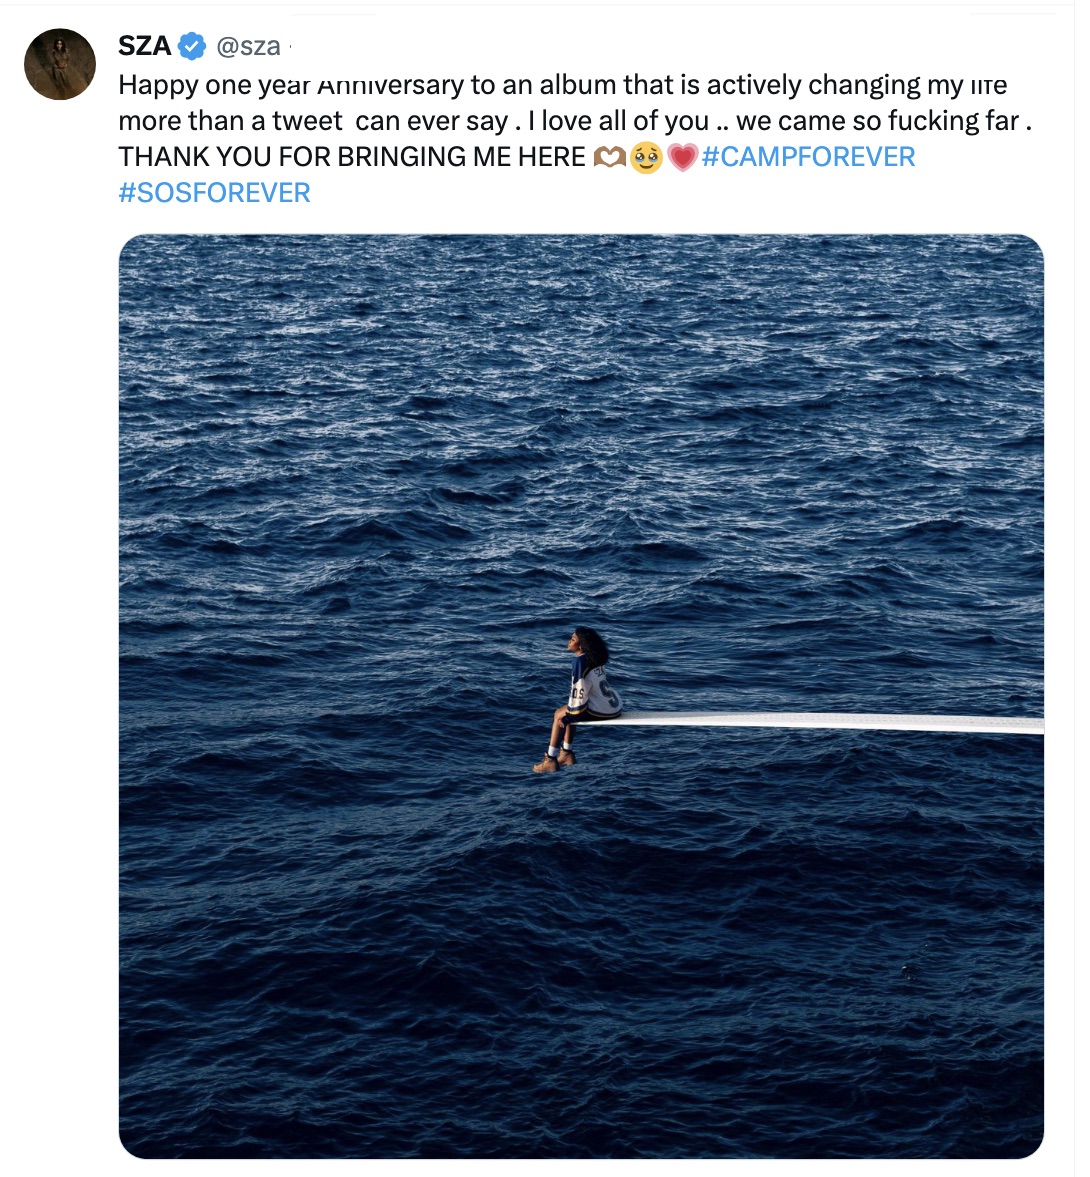This screenshot has width=1090, height=1177.
Task: Open the #CAMPFOREVER hashtag
Action: click(808, 157)
